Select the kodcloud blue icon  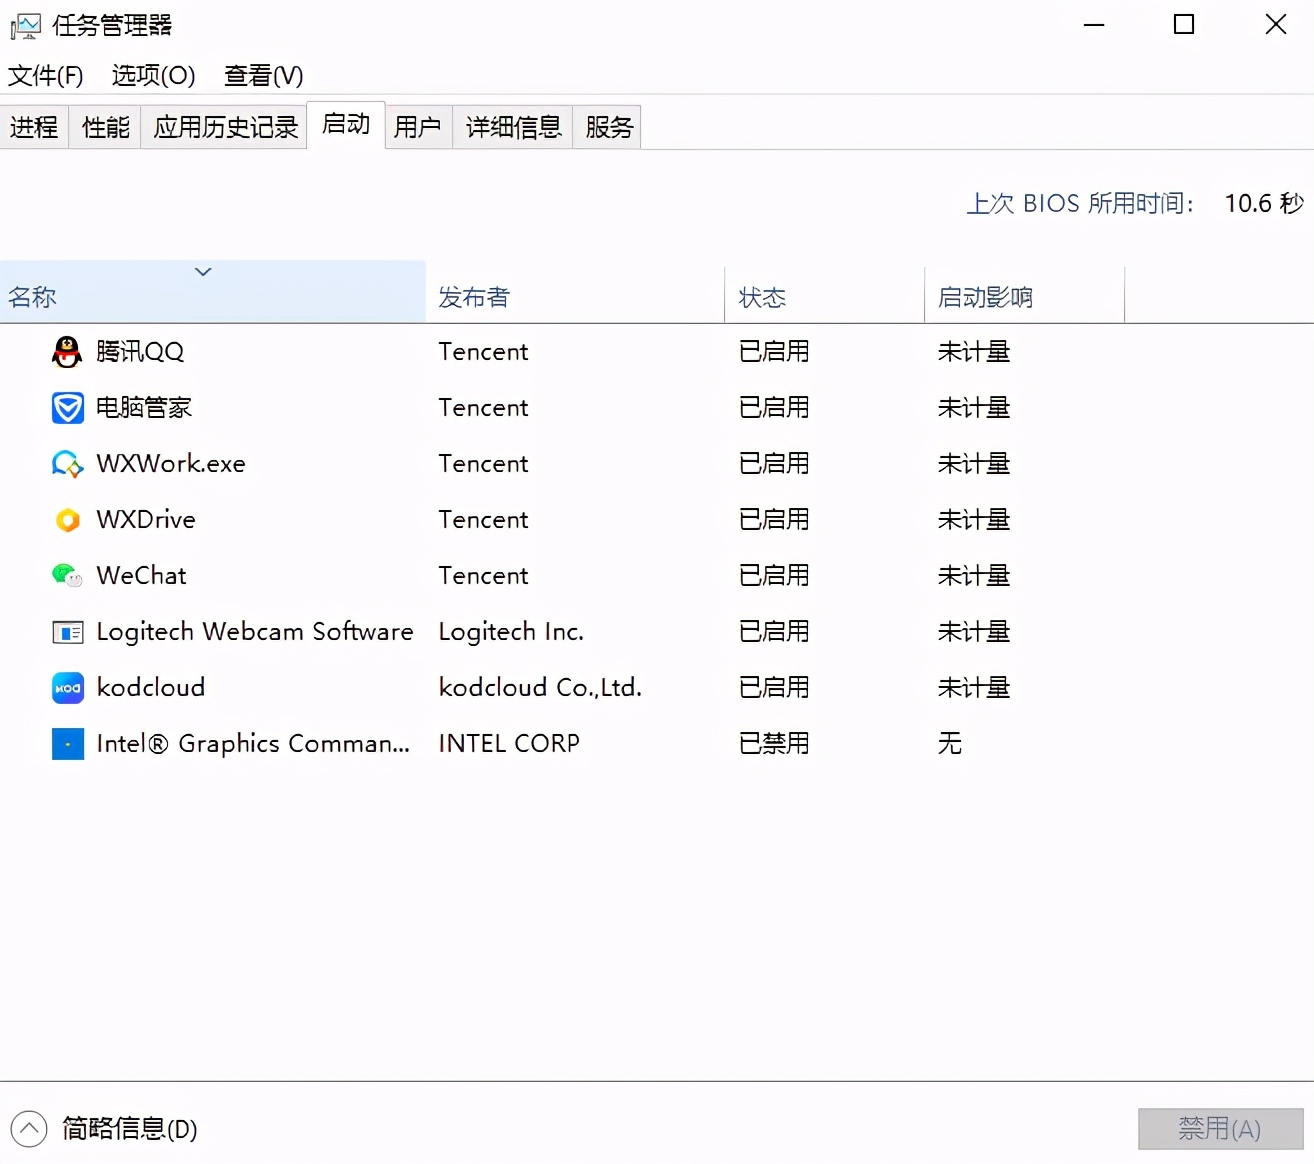tap(67, 688)
